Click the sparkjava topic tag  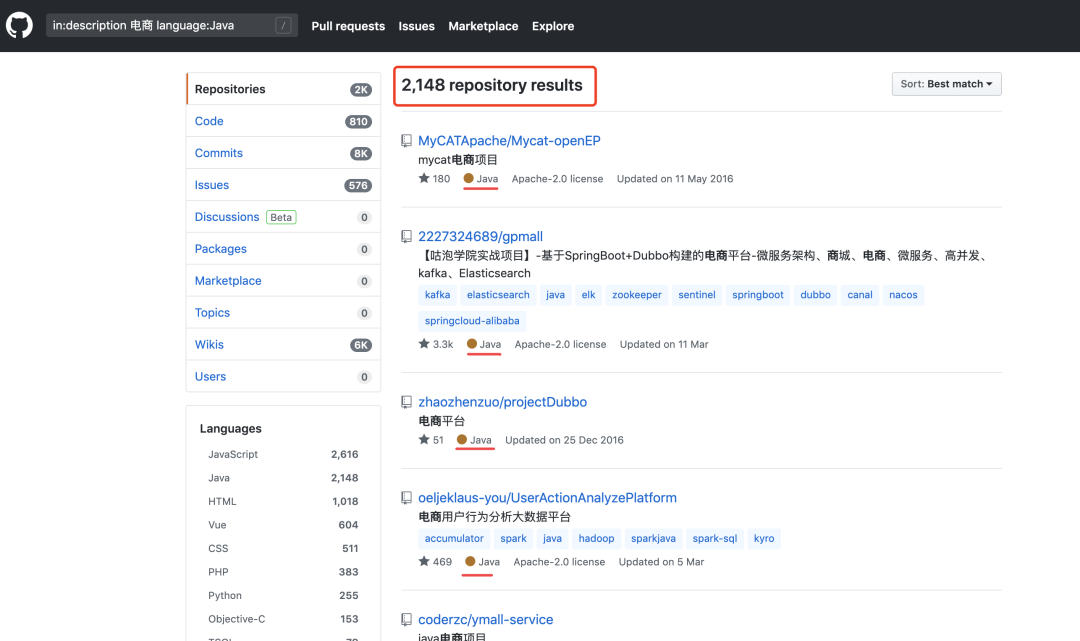[653, 538]
